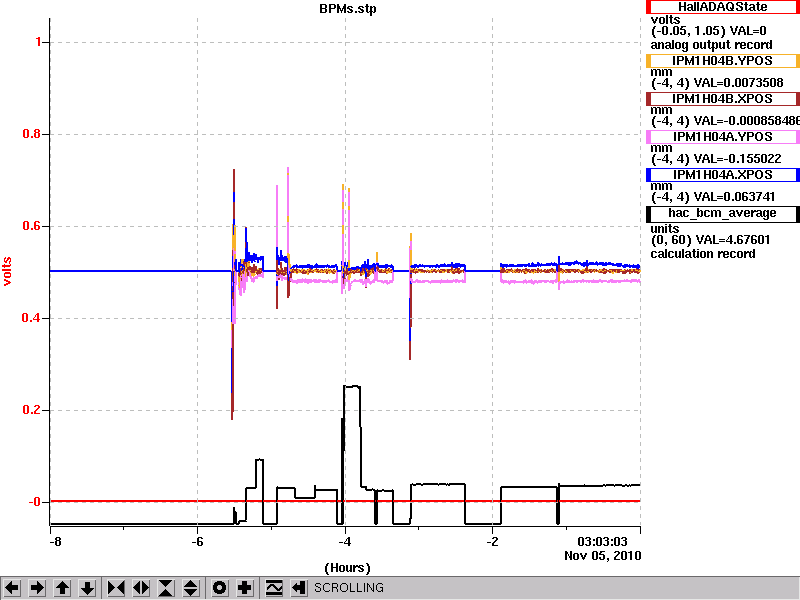Click the outward-pointing horizontal triangles zoom icon

141,588
